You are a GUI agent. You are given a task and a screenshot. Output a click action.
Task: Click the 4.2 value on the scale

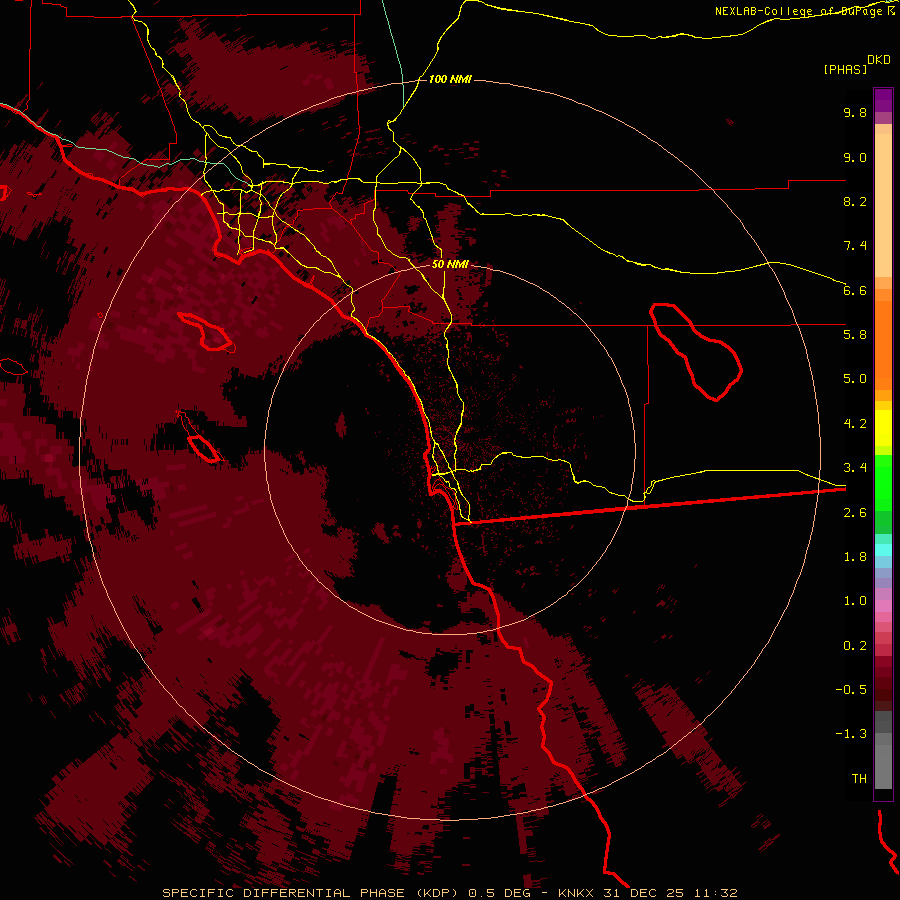[x=855, y=424]
